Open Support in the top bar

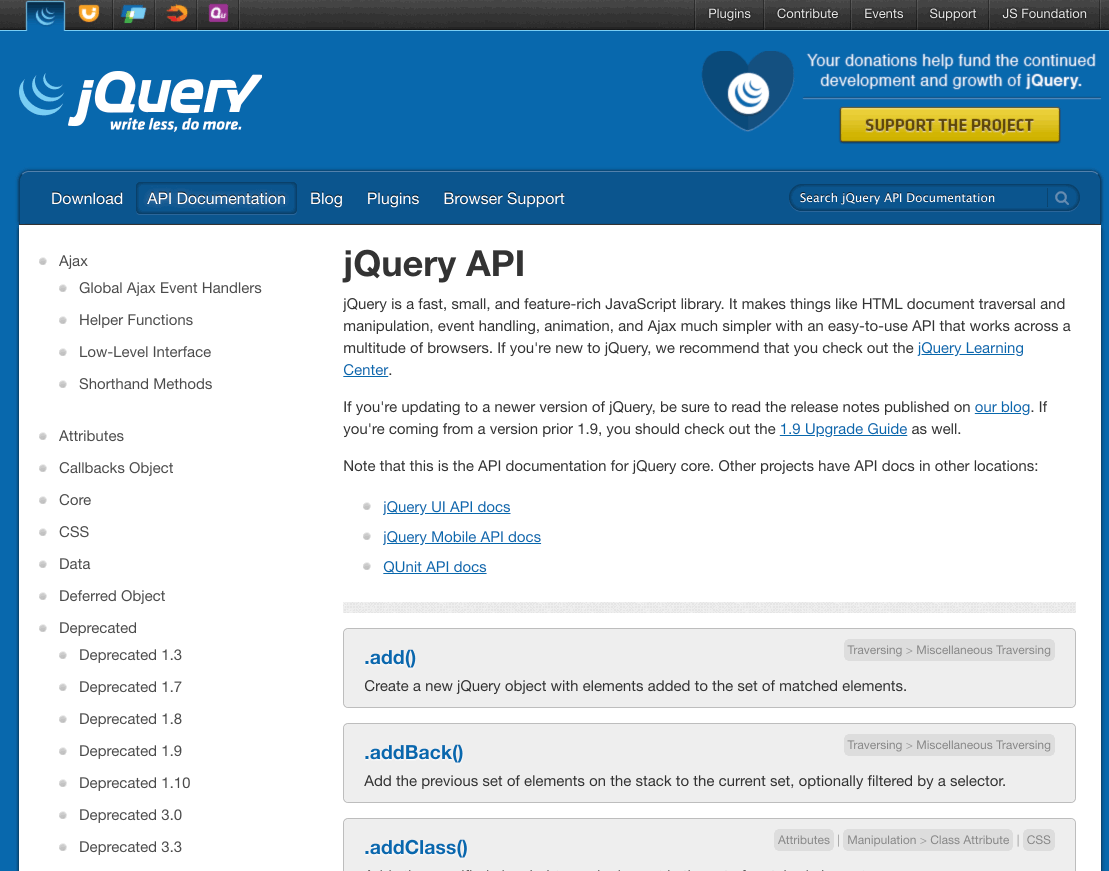[952, 13]
